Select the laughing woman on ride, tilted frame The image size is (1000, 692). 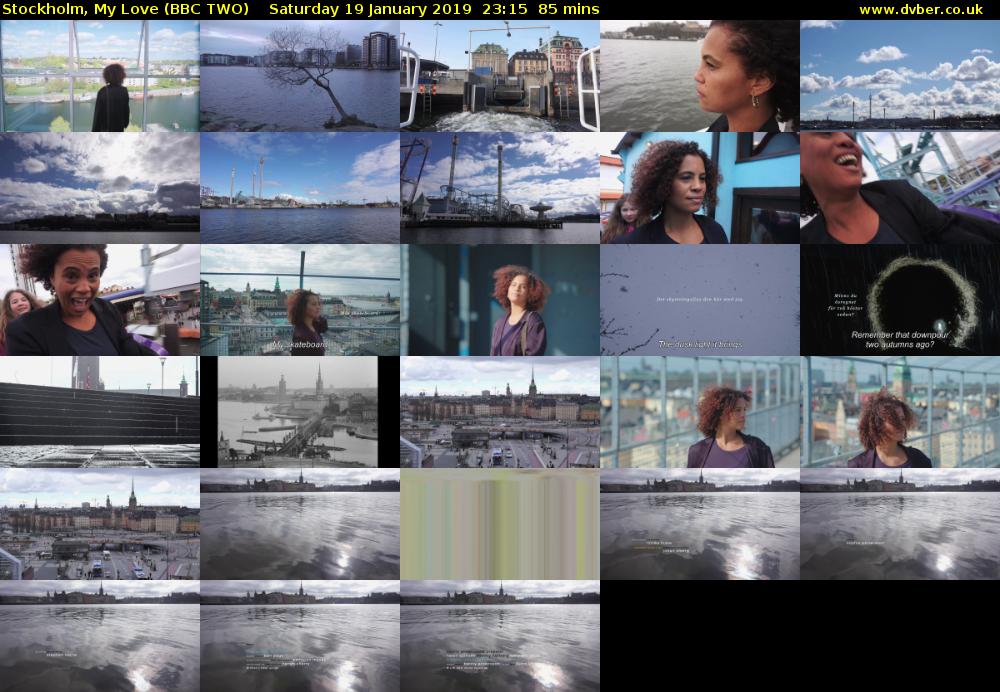(900, 188)
